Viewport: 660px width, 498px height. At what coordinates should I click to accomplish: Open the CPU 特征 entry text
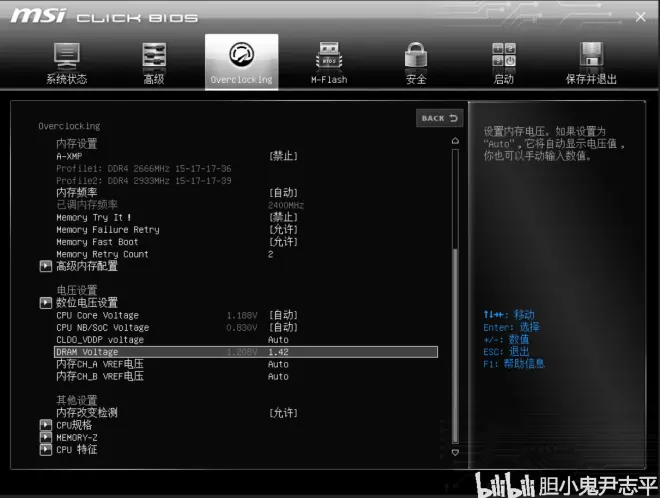(77, 450)
